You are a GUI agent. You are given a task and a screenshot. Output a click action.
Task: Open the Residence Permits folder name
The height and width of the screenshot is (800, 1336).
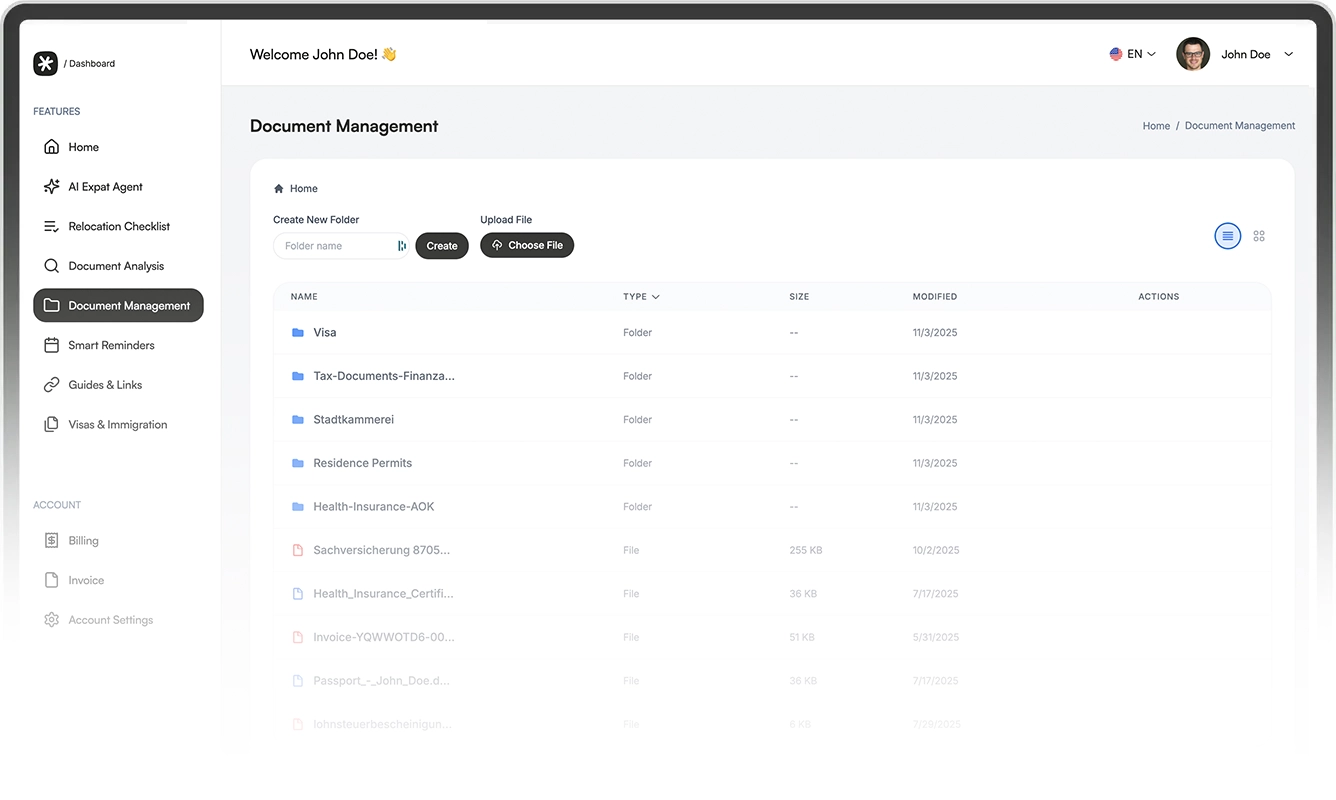click(363, 463)
